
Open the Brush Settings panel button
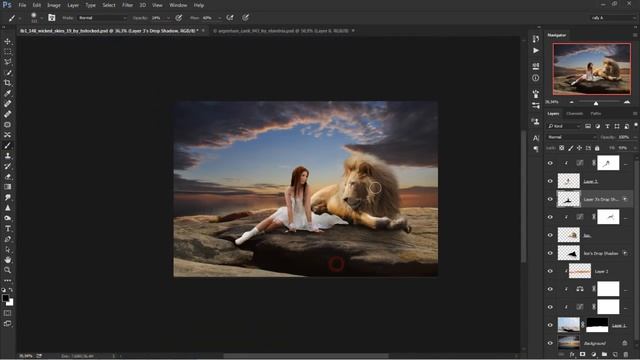[x=51, y=18]
